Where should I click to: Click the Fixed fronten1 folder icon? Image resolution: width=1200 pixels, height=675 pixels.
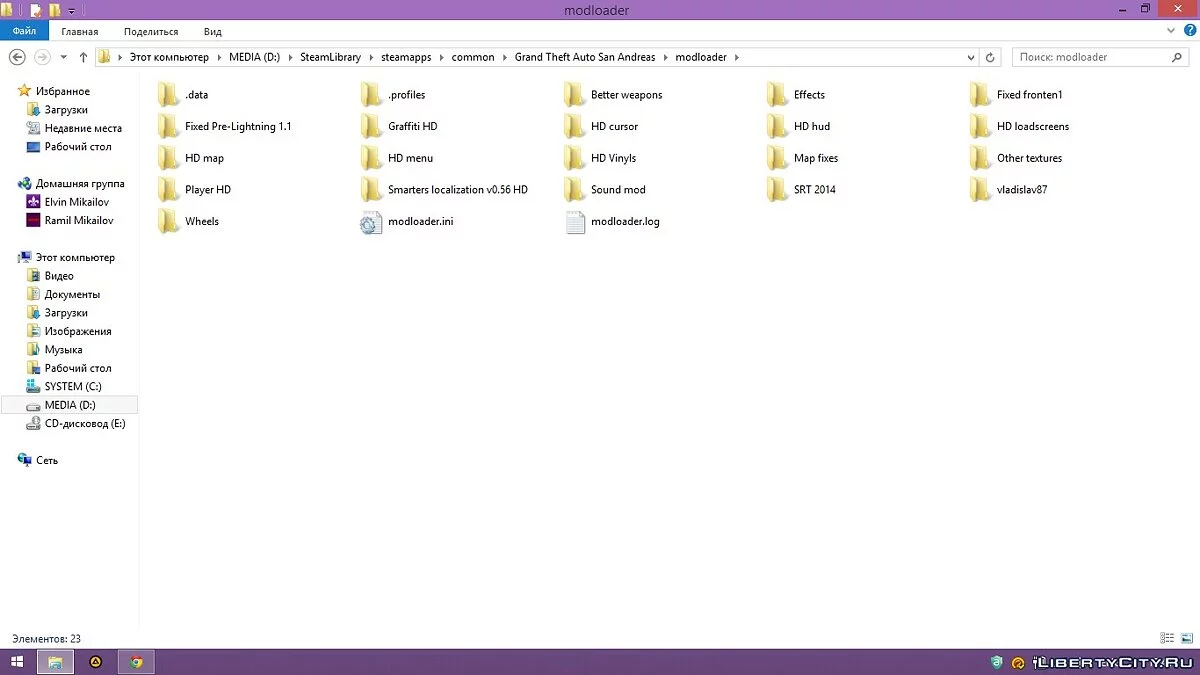point(980,95)
